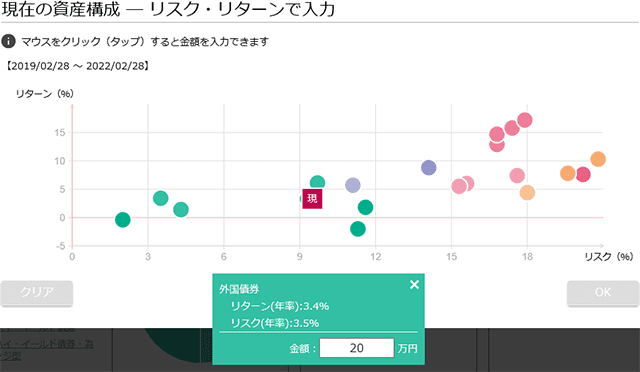Click the orange dot at return 10
Screen dimensions: 640x372
coord(598,159)
